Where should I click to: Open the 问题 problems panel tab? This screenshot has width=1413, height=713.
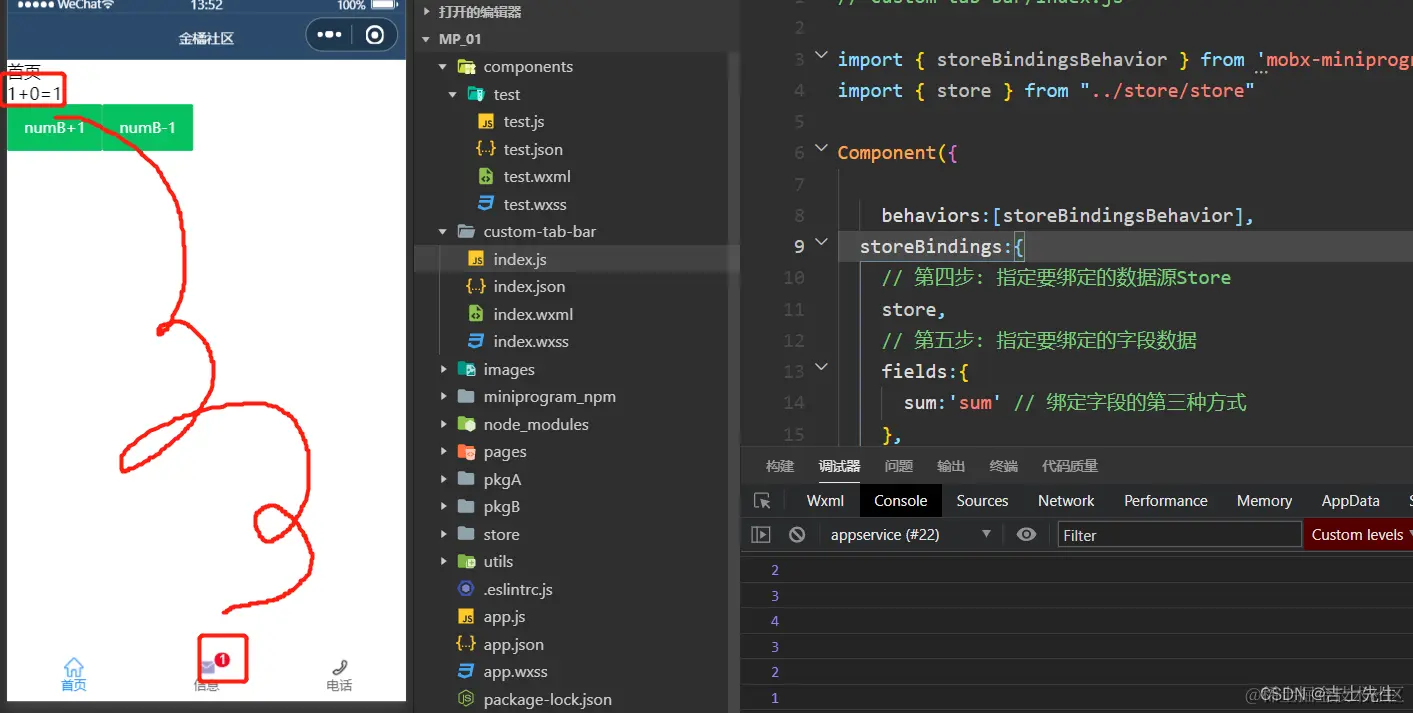coord(898,466)
